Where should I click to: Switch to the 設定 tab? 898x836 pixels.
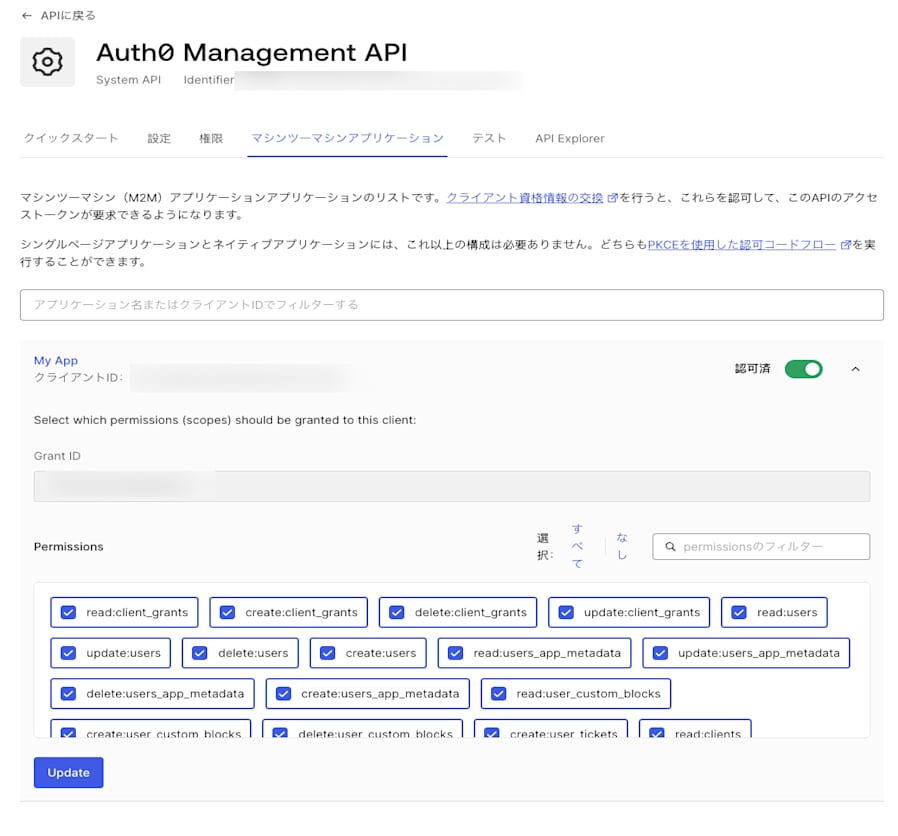(159, 138)
